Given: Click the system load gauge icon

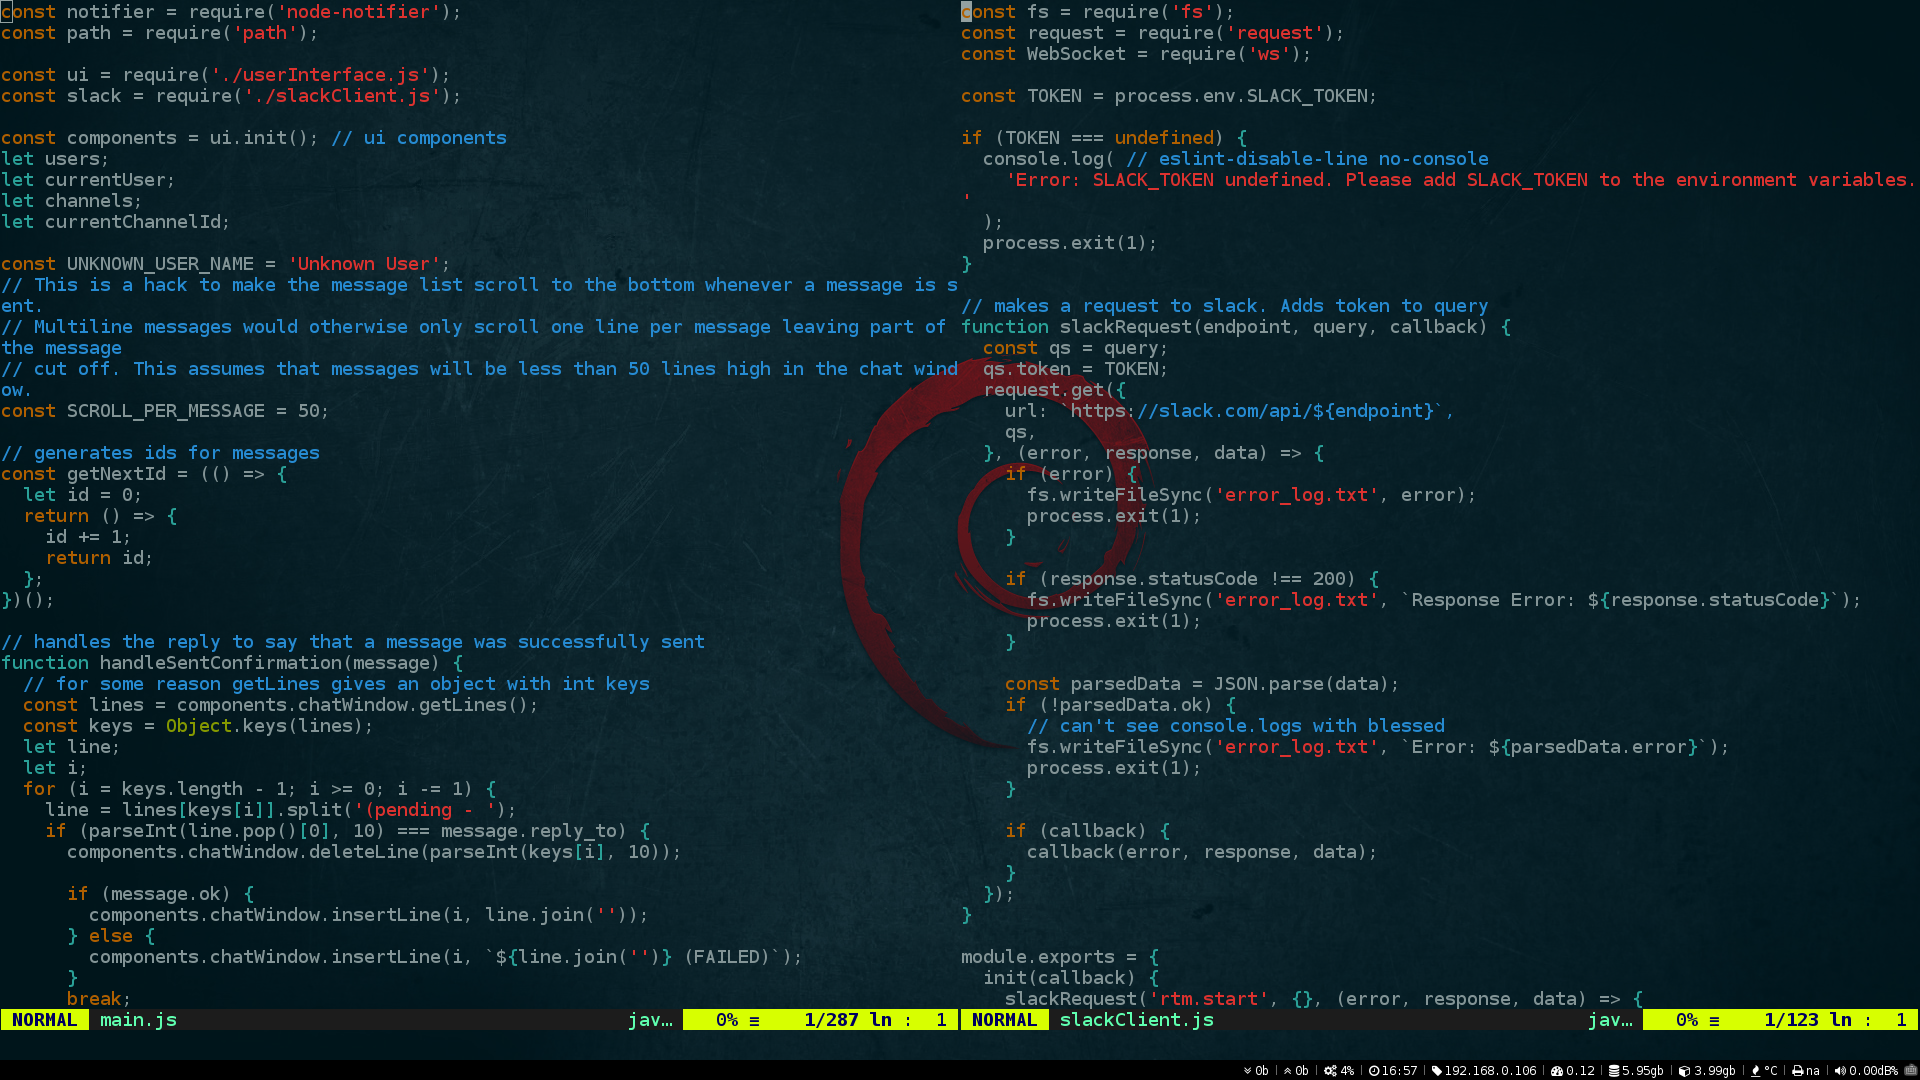Looking at the screenshot, I should (x=1557, y=1070).
